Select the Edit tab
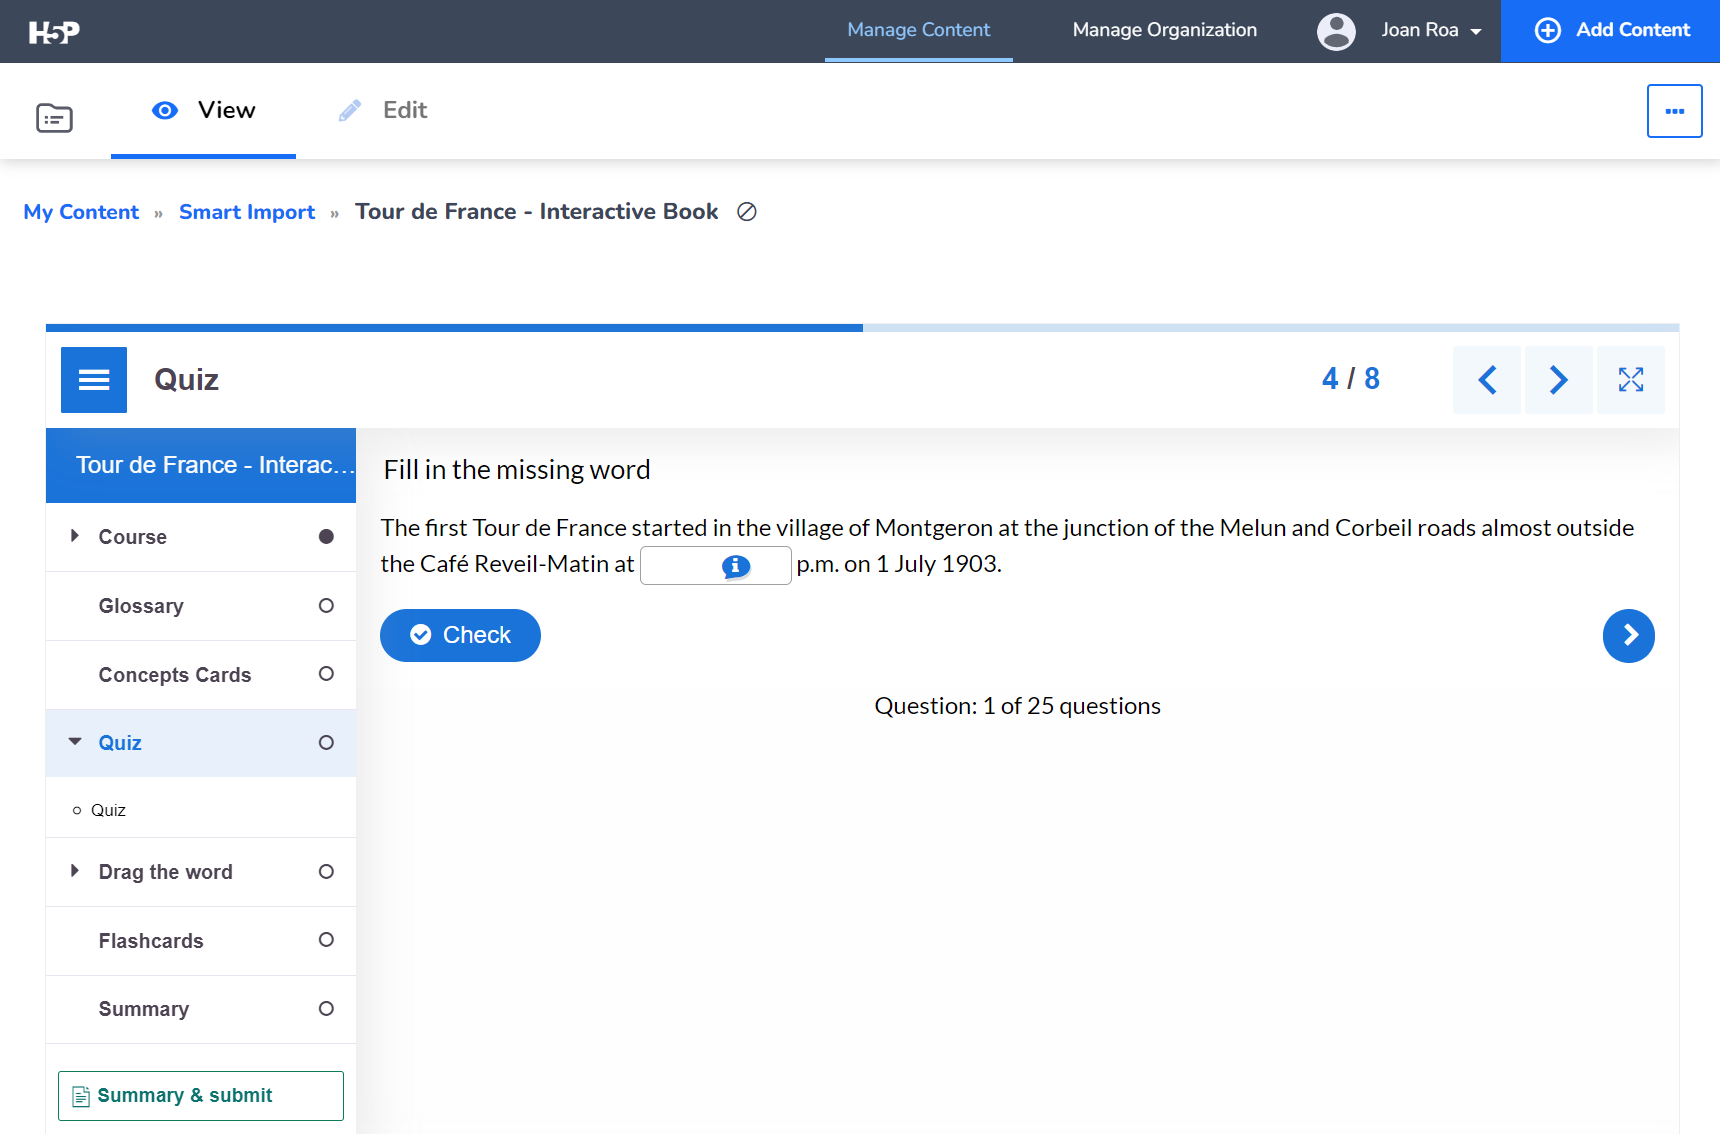The width and height of the screenshot is (1720, 1134). coord(384,110)
